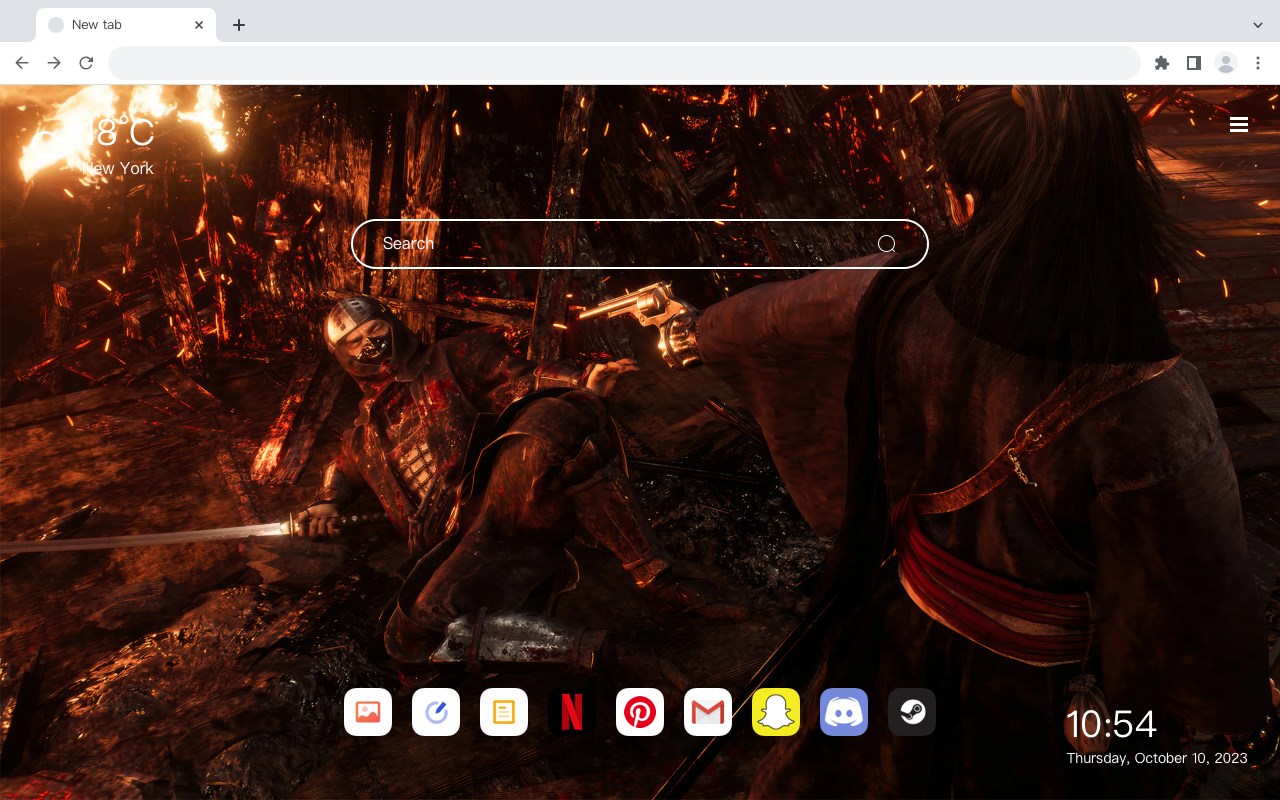Click into the page Search field
The width and height of the screenshot is (1280, 800).
click(640, 244)
